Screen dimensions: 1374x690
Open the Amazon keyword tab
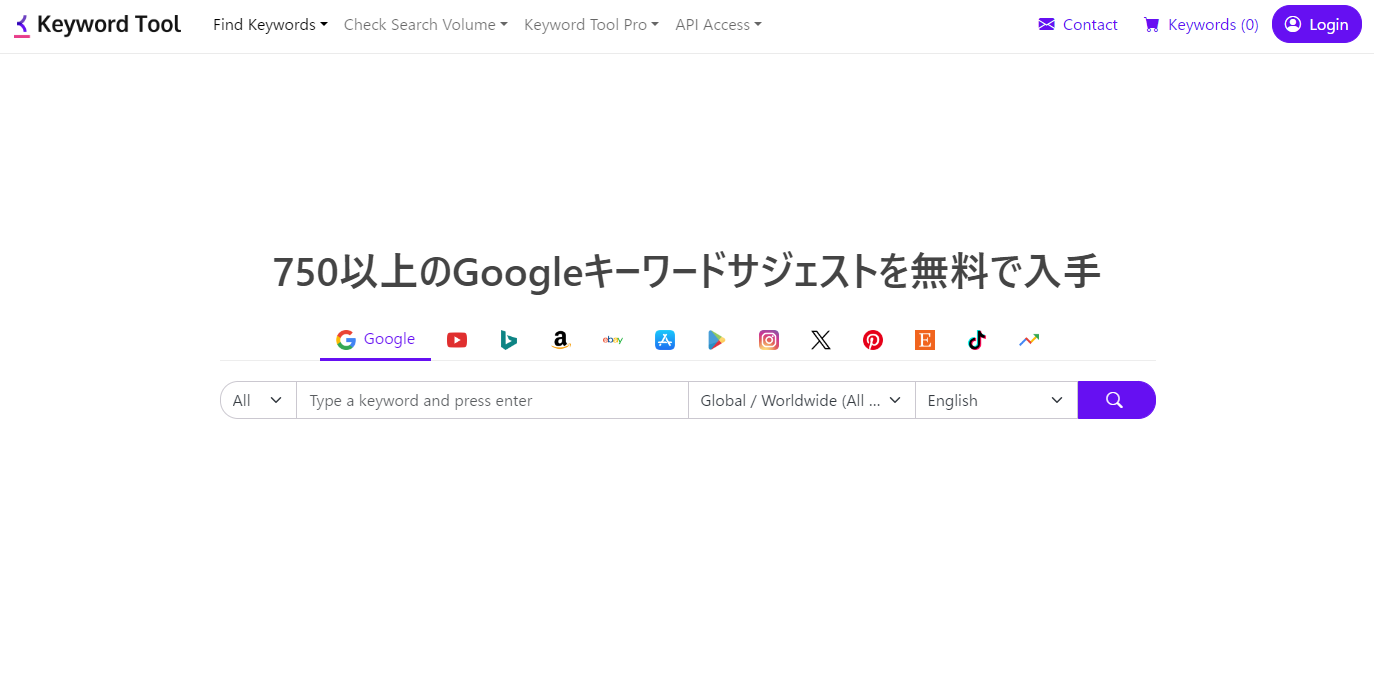[x=561, y=340]
